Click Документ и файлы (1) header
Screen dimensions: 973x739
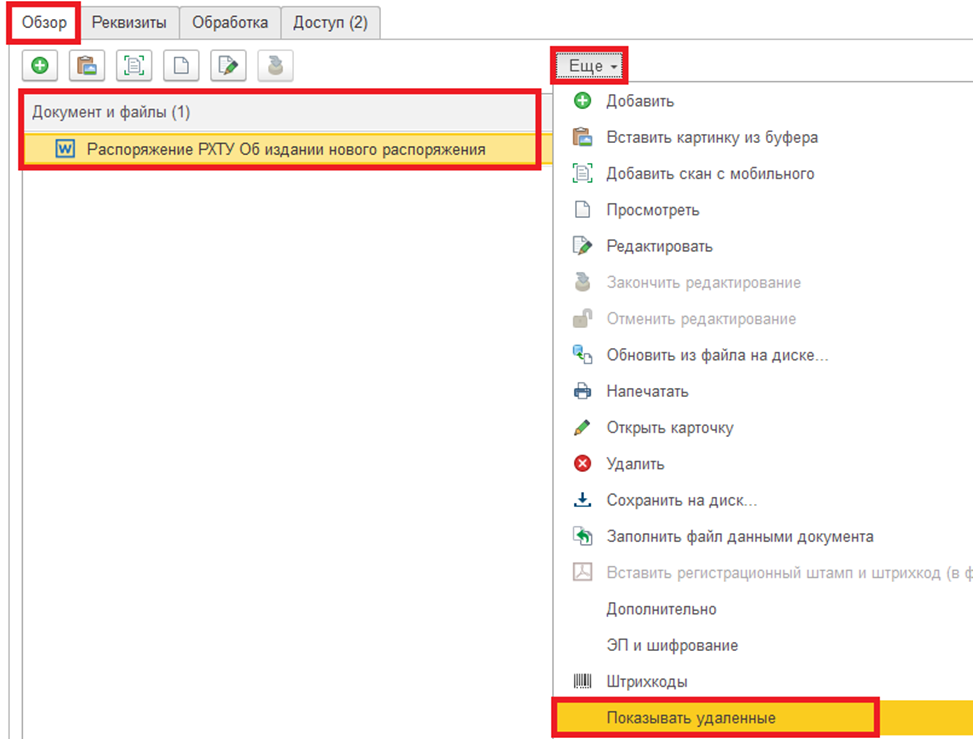coord(110,111)
